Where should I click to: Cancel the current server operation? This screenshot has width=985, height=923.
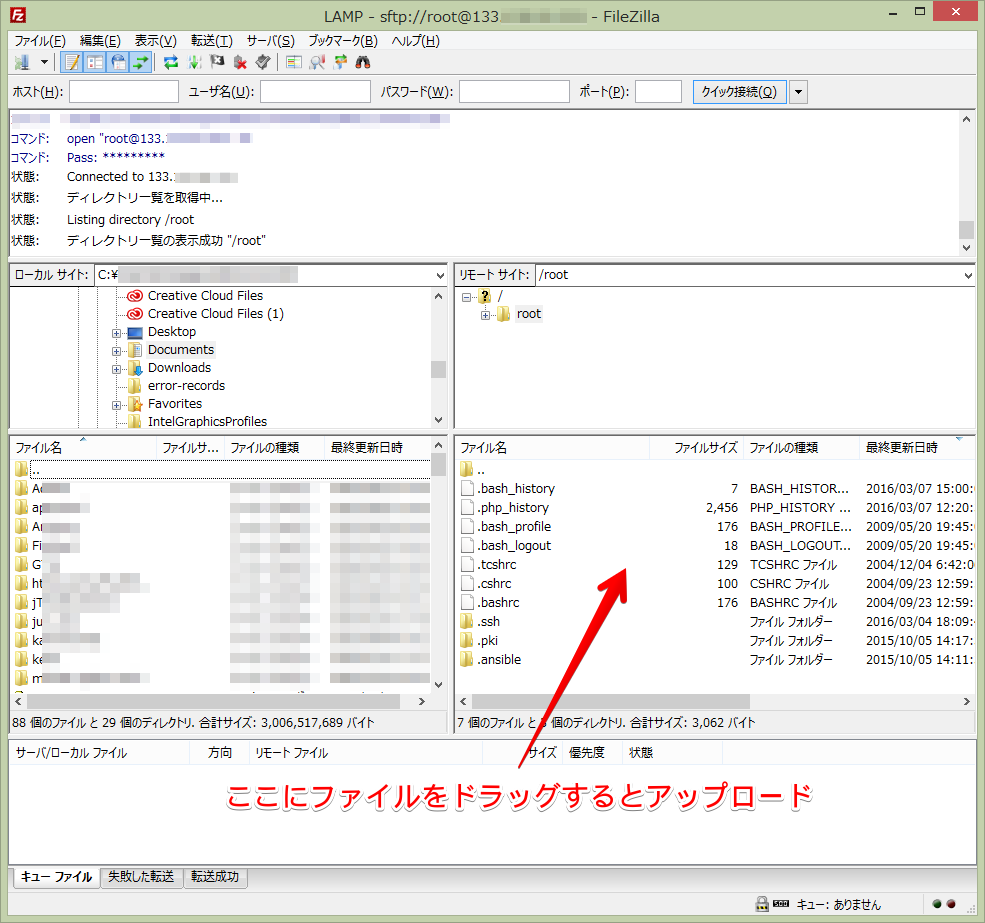(x=216, y=61)
